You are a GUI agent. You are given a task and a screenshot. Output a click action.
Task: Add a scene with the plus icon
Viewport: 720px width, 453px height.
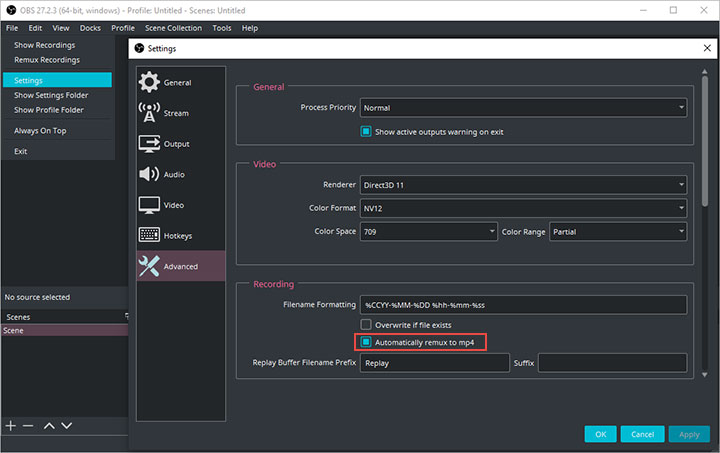pyautogui.click(x=11, y=425)
